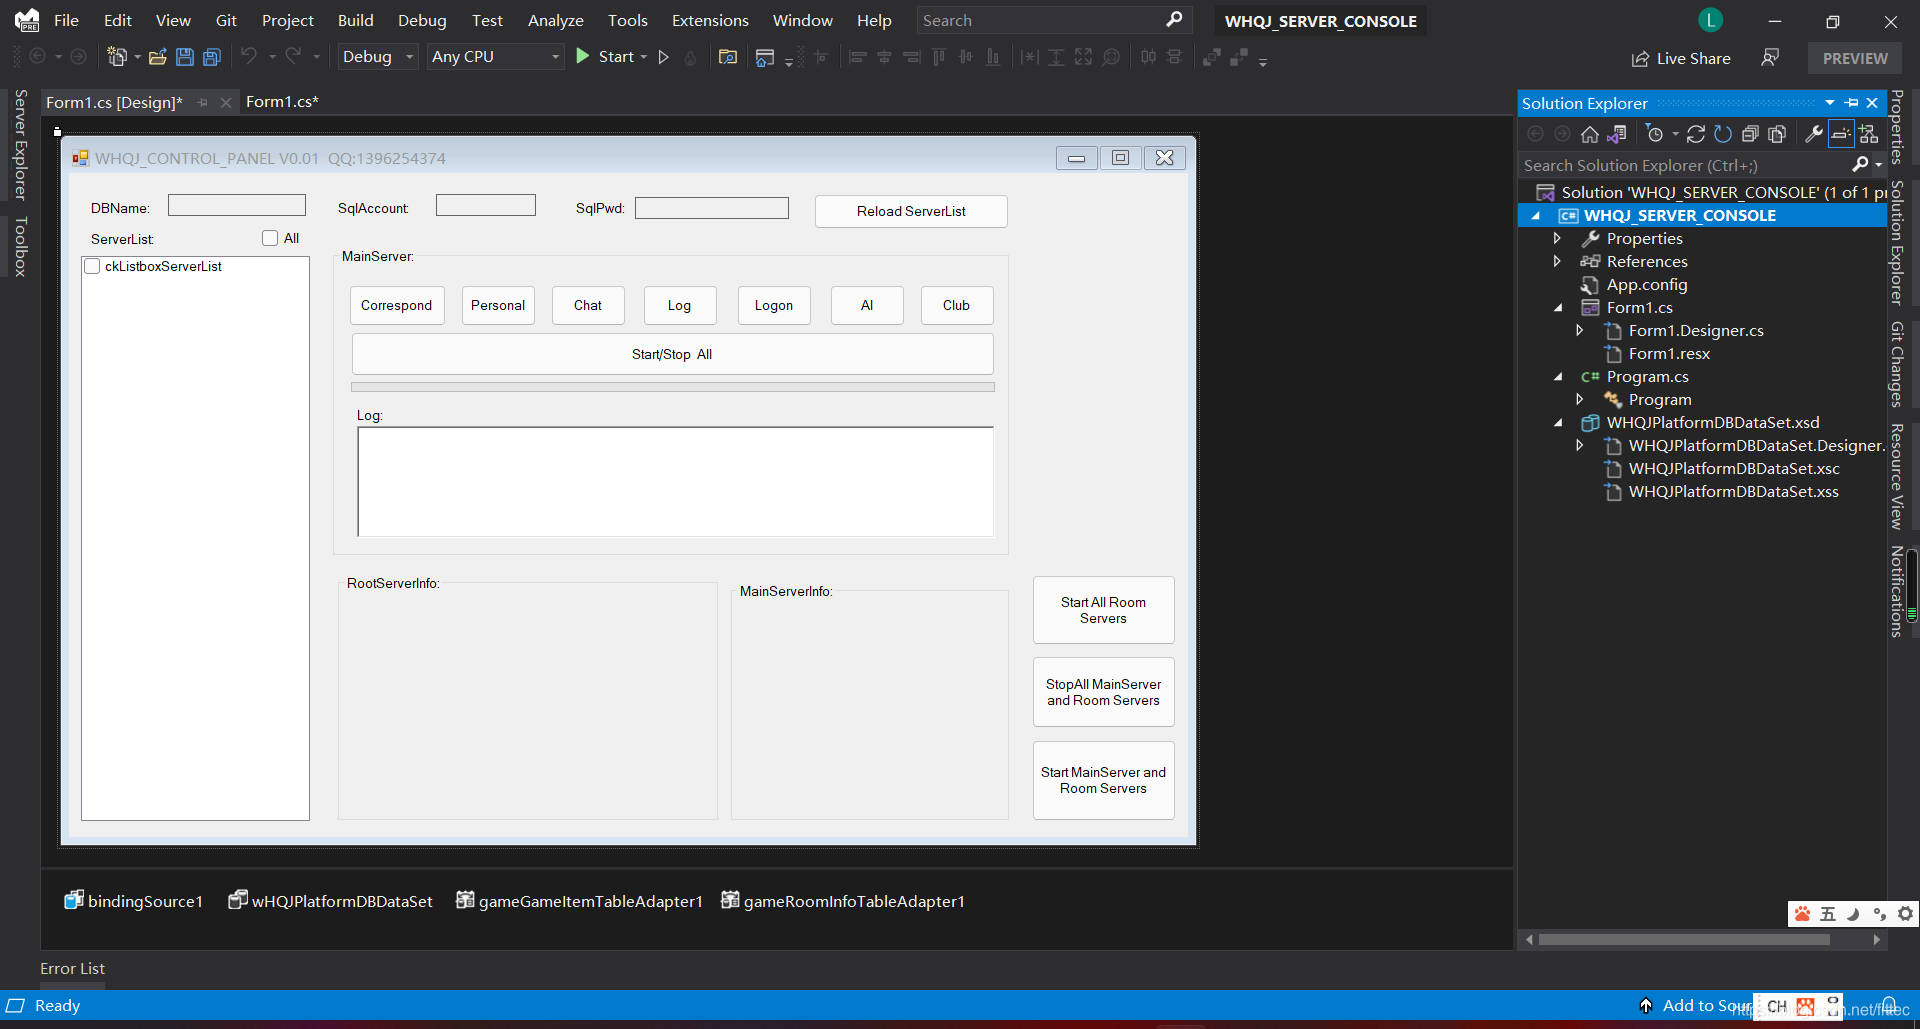
Task: Pin the Solution Explorer panel
Action: click(x=1852, y=103)
